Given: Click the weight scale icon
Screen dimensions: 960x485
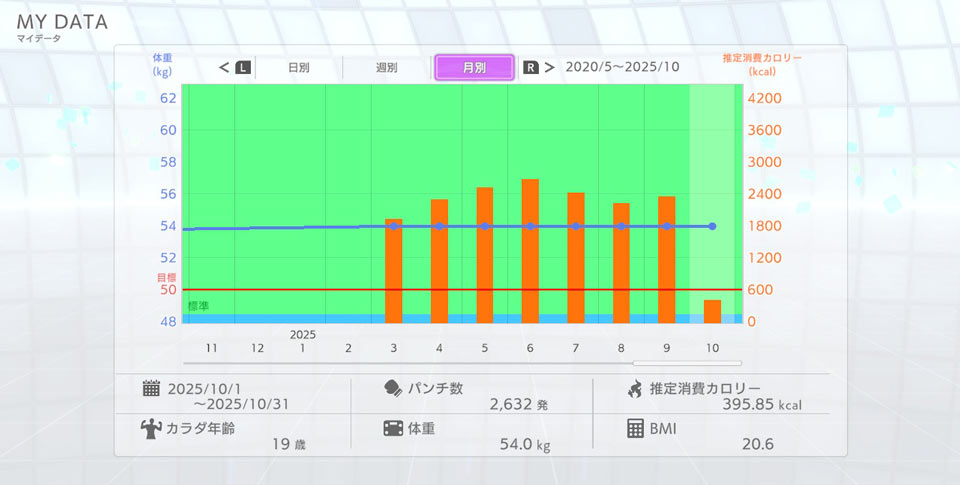Looking at the screenshot, I should click(393, 428).
